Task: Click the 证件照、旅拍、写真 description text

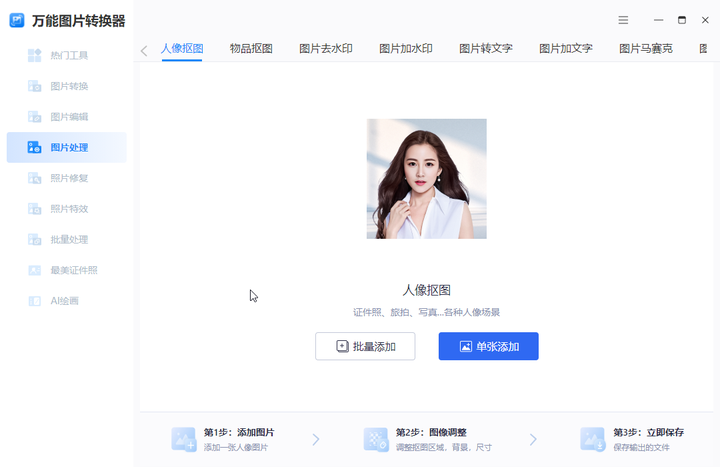Action: [427, 312]
